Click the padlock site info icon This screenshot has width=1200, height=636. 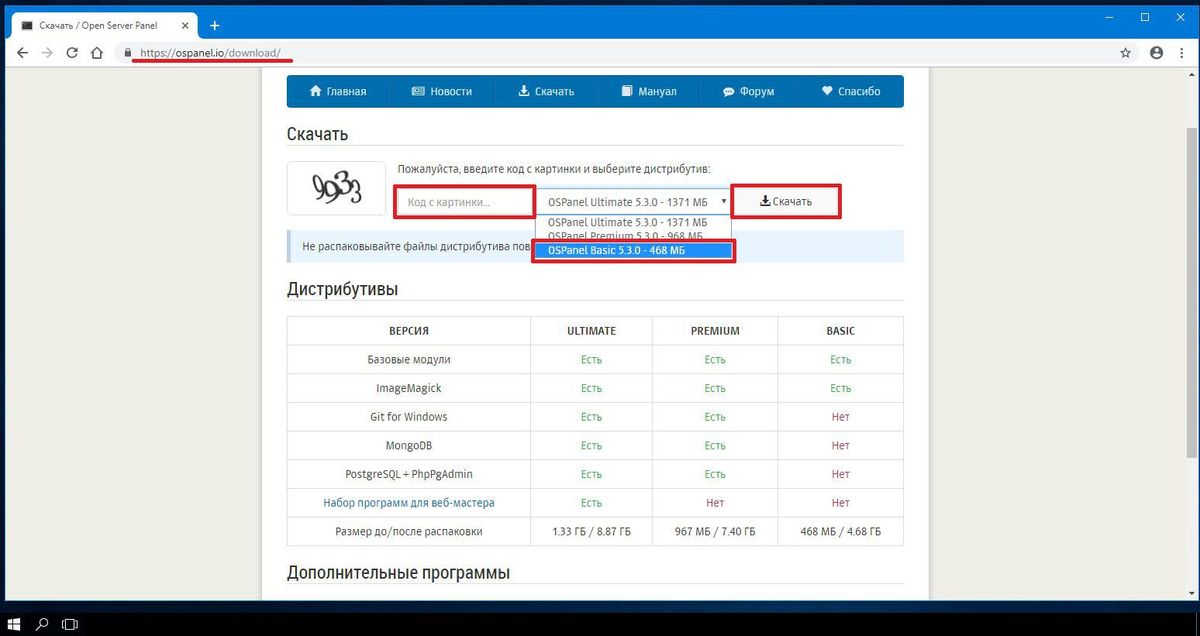(x=127, y=53)
